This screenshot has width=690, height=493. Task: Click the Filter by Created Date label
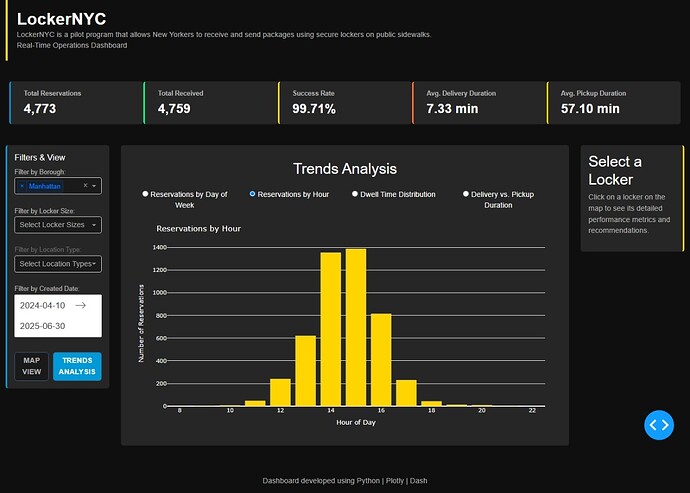click(47, 288)
